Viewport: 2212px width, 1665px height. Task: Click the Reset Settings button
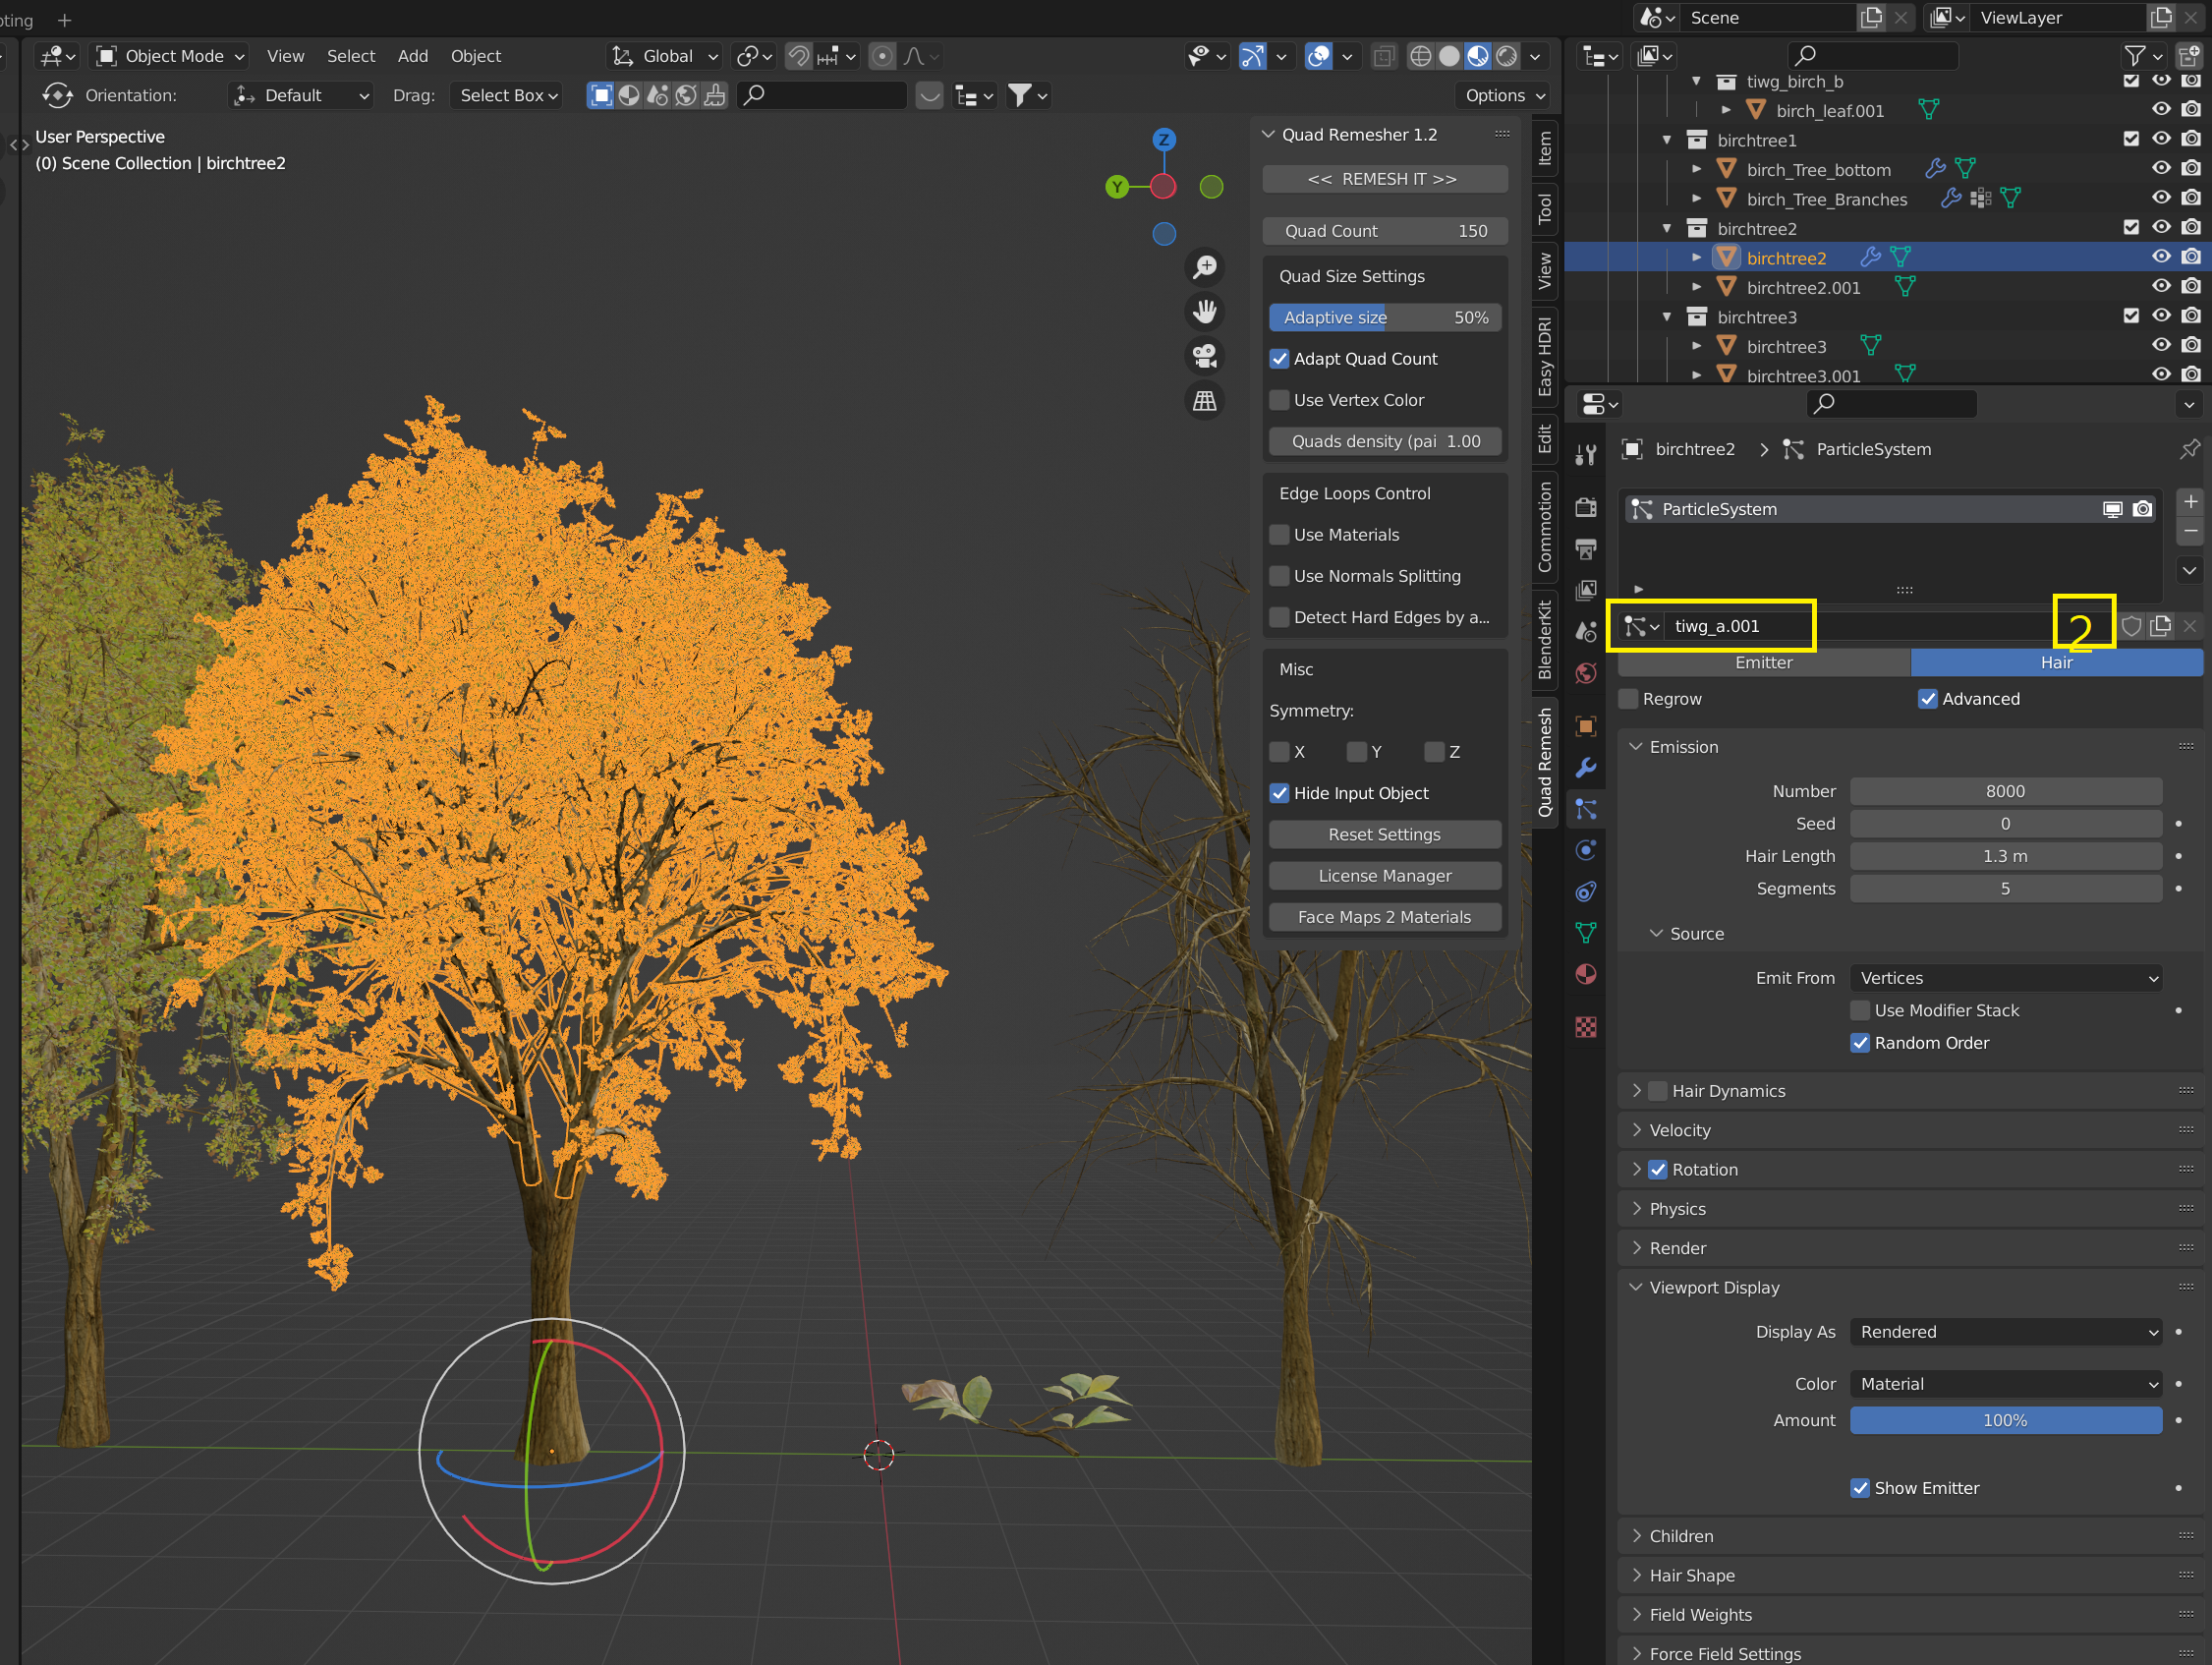(1384, 834)
